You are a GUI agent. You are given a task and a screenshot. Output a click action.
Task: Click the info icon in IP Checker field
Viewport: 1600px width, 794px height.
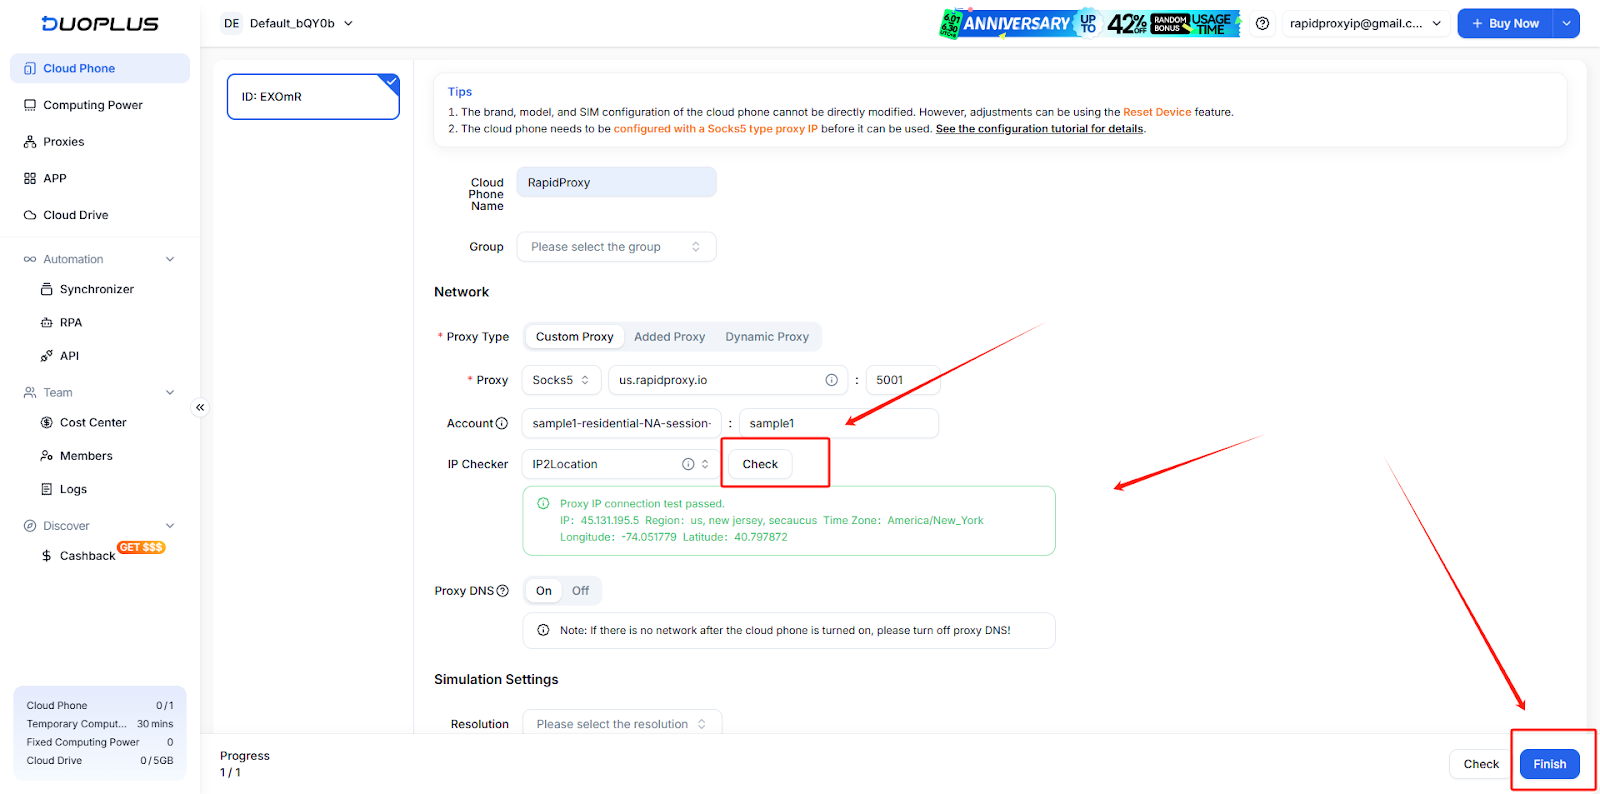point(688,464)
